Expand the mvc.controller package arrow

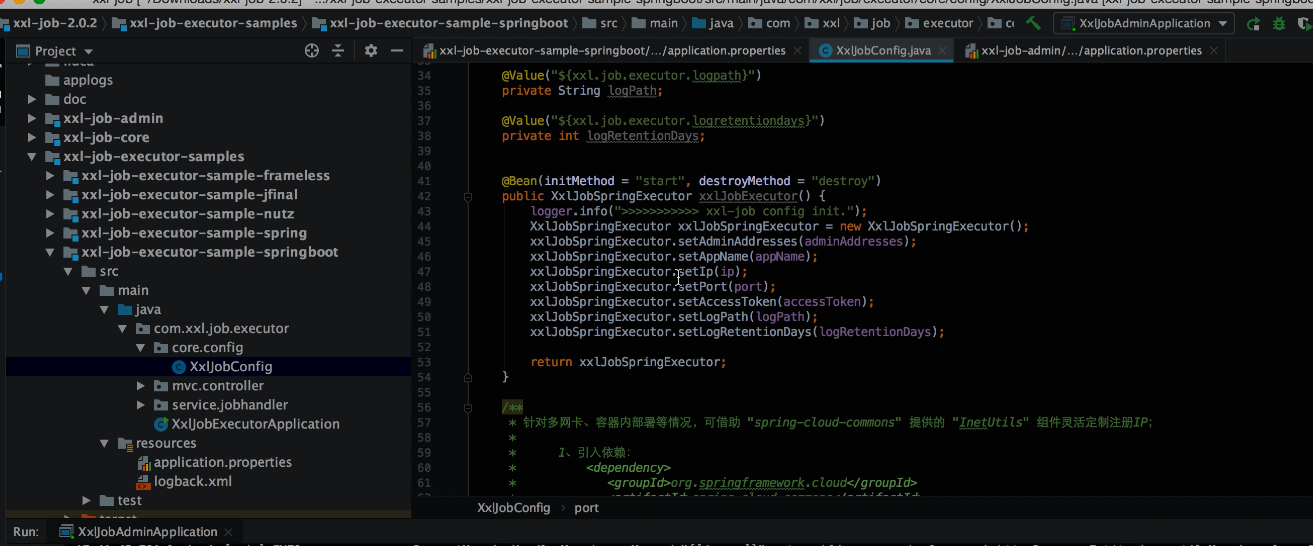point(141,386)
